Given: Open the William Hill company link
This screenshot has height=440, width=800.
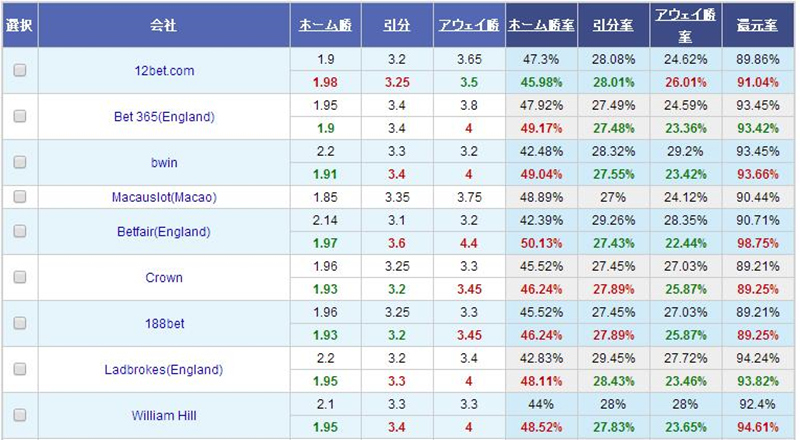Looking at the screenshot, I should tap(164, 415).
